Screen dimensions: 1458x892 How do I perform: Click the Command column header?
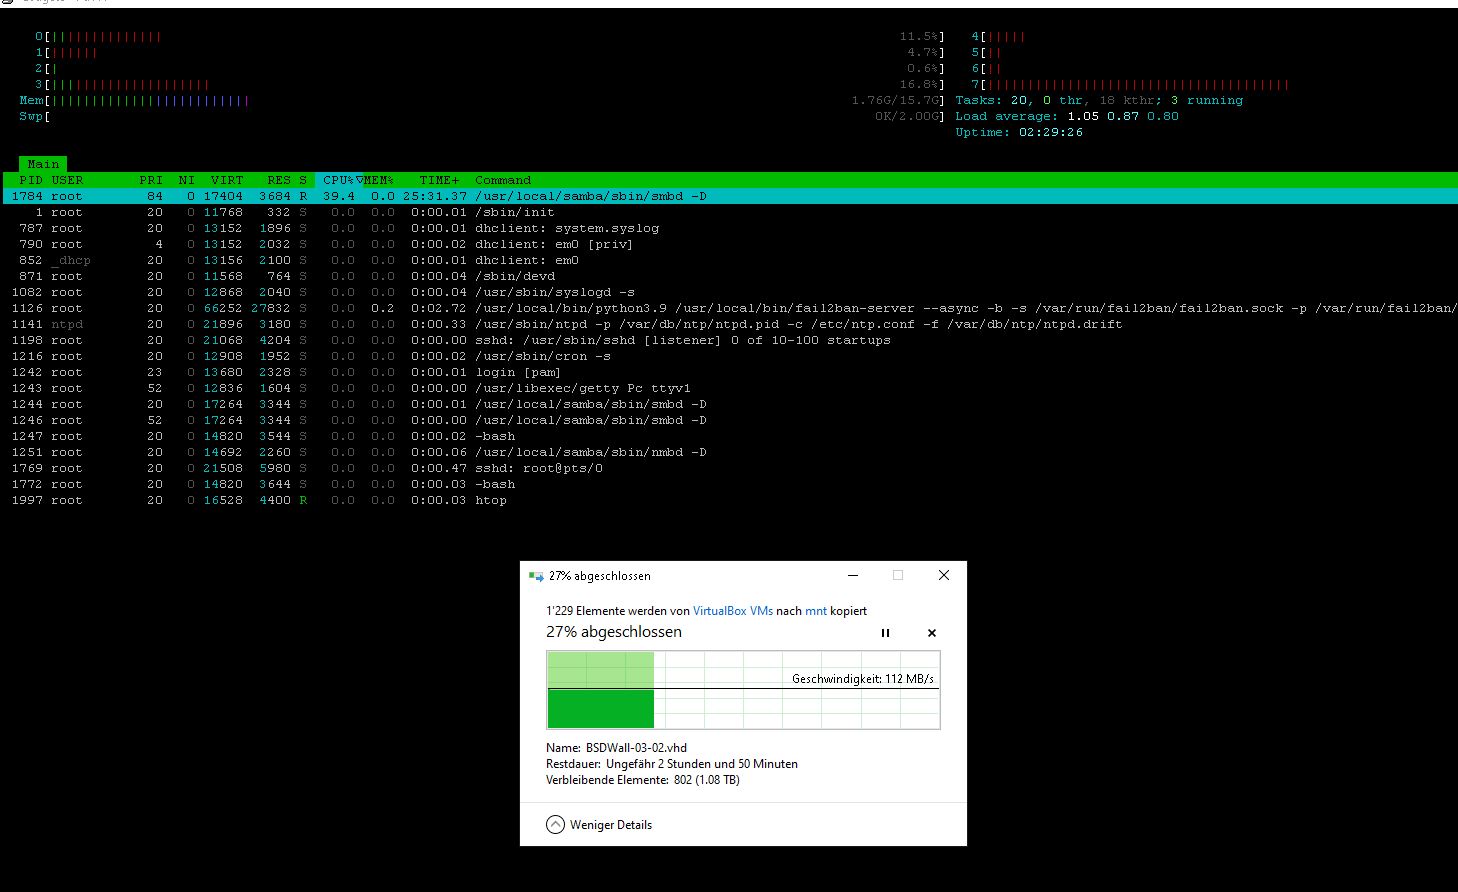[503, 180]
